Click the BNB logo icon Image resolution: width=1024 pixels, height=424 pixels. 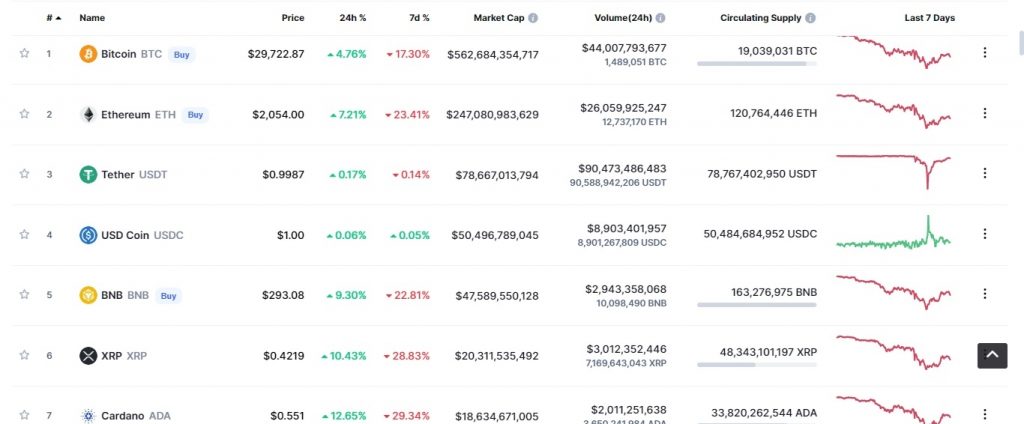pos(88,295)
